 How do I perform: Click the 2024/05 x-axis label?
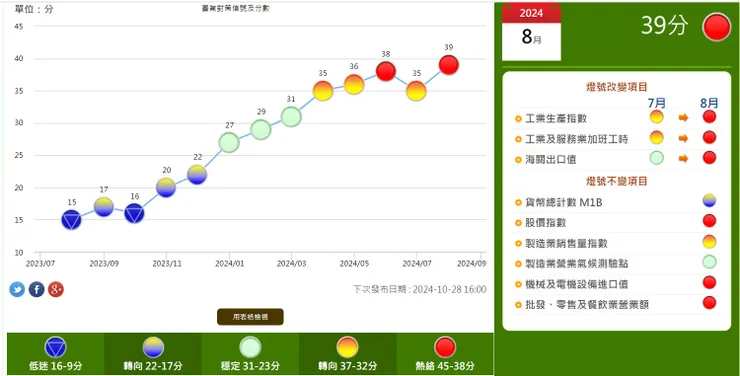(354, 263)
